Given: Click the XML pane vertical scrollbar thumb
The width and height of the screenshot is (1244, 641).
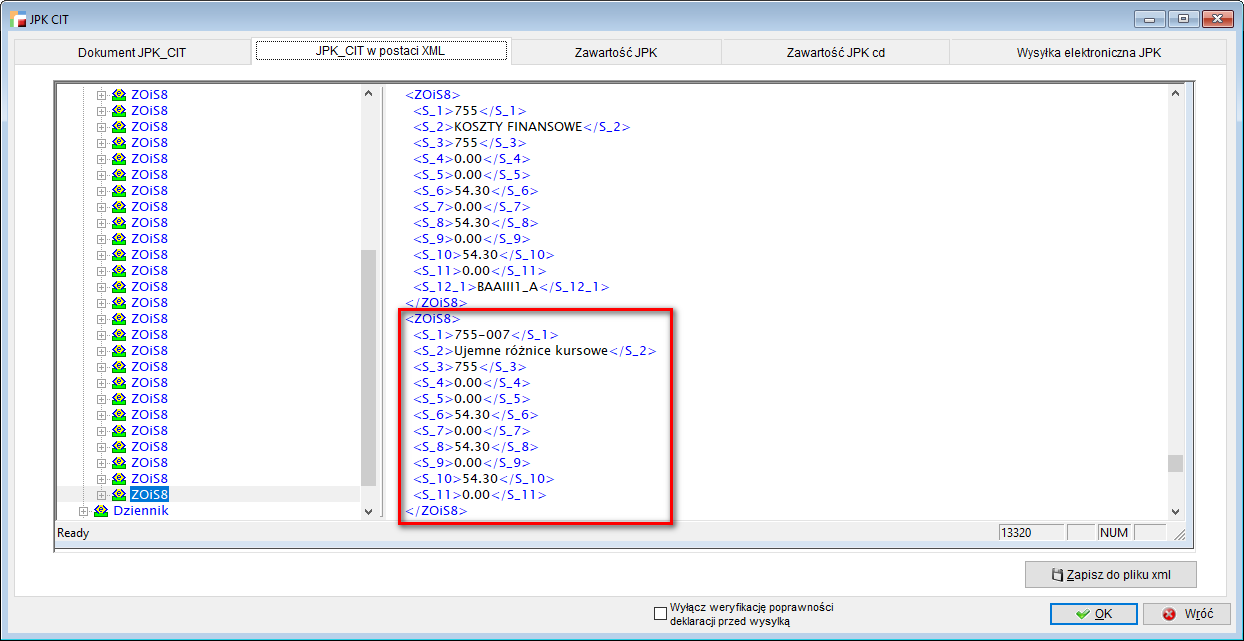Looking at the screenshot, I should [1176, 463].
